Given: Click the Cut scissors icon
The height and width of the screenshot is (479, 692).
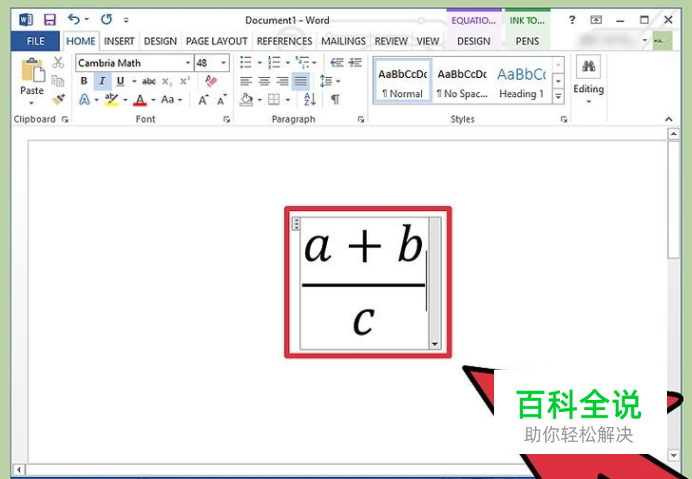Looking at the screenshot, I should [58, 63].
